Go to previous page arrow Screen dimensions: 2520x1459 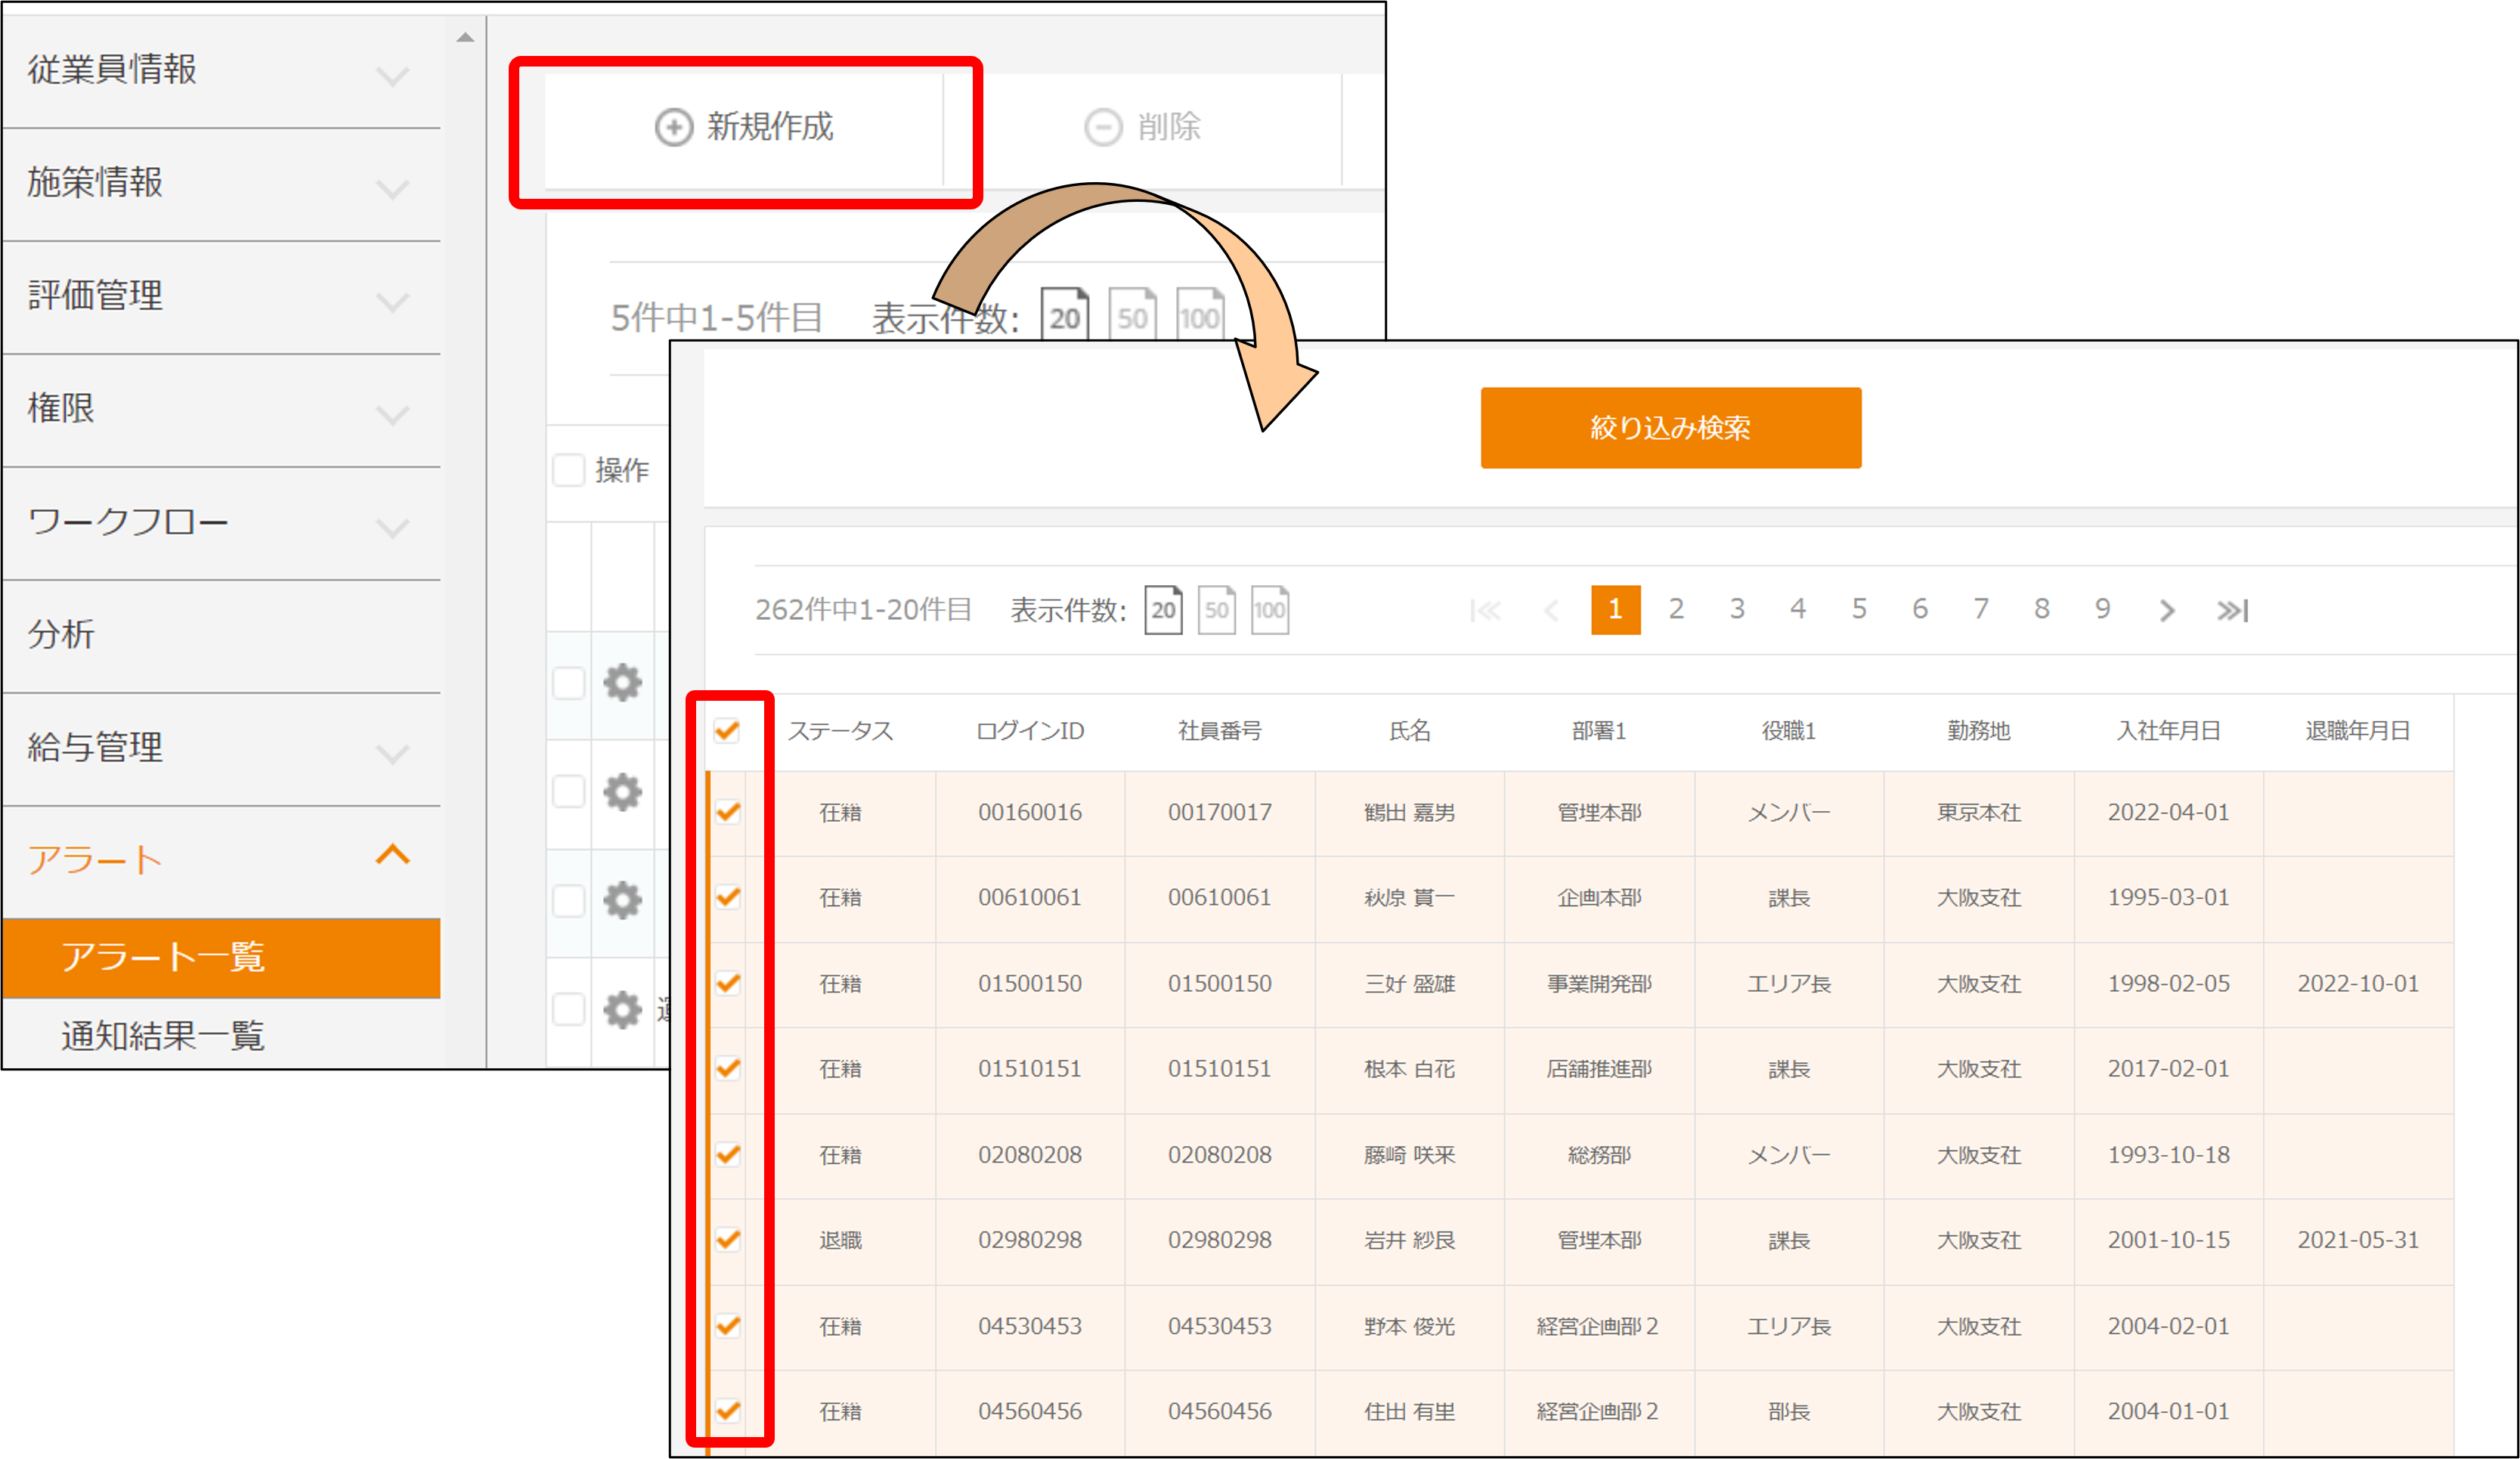click(1551, 610)
